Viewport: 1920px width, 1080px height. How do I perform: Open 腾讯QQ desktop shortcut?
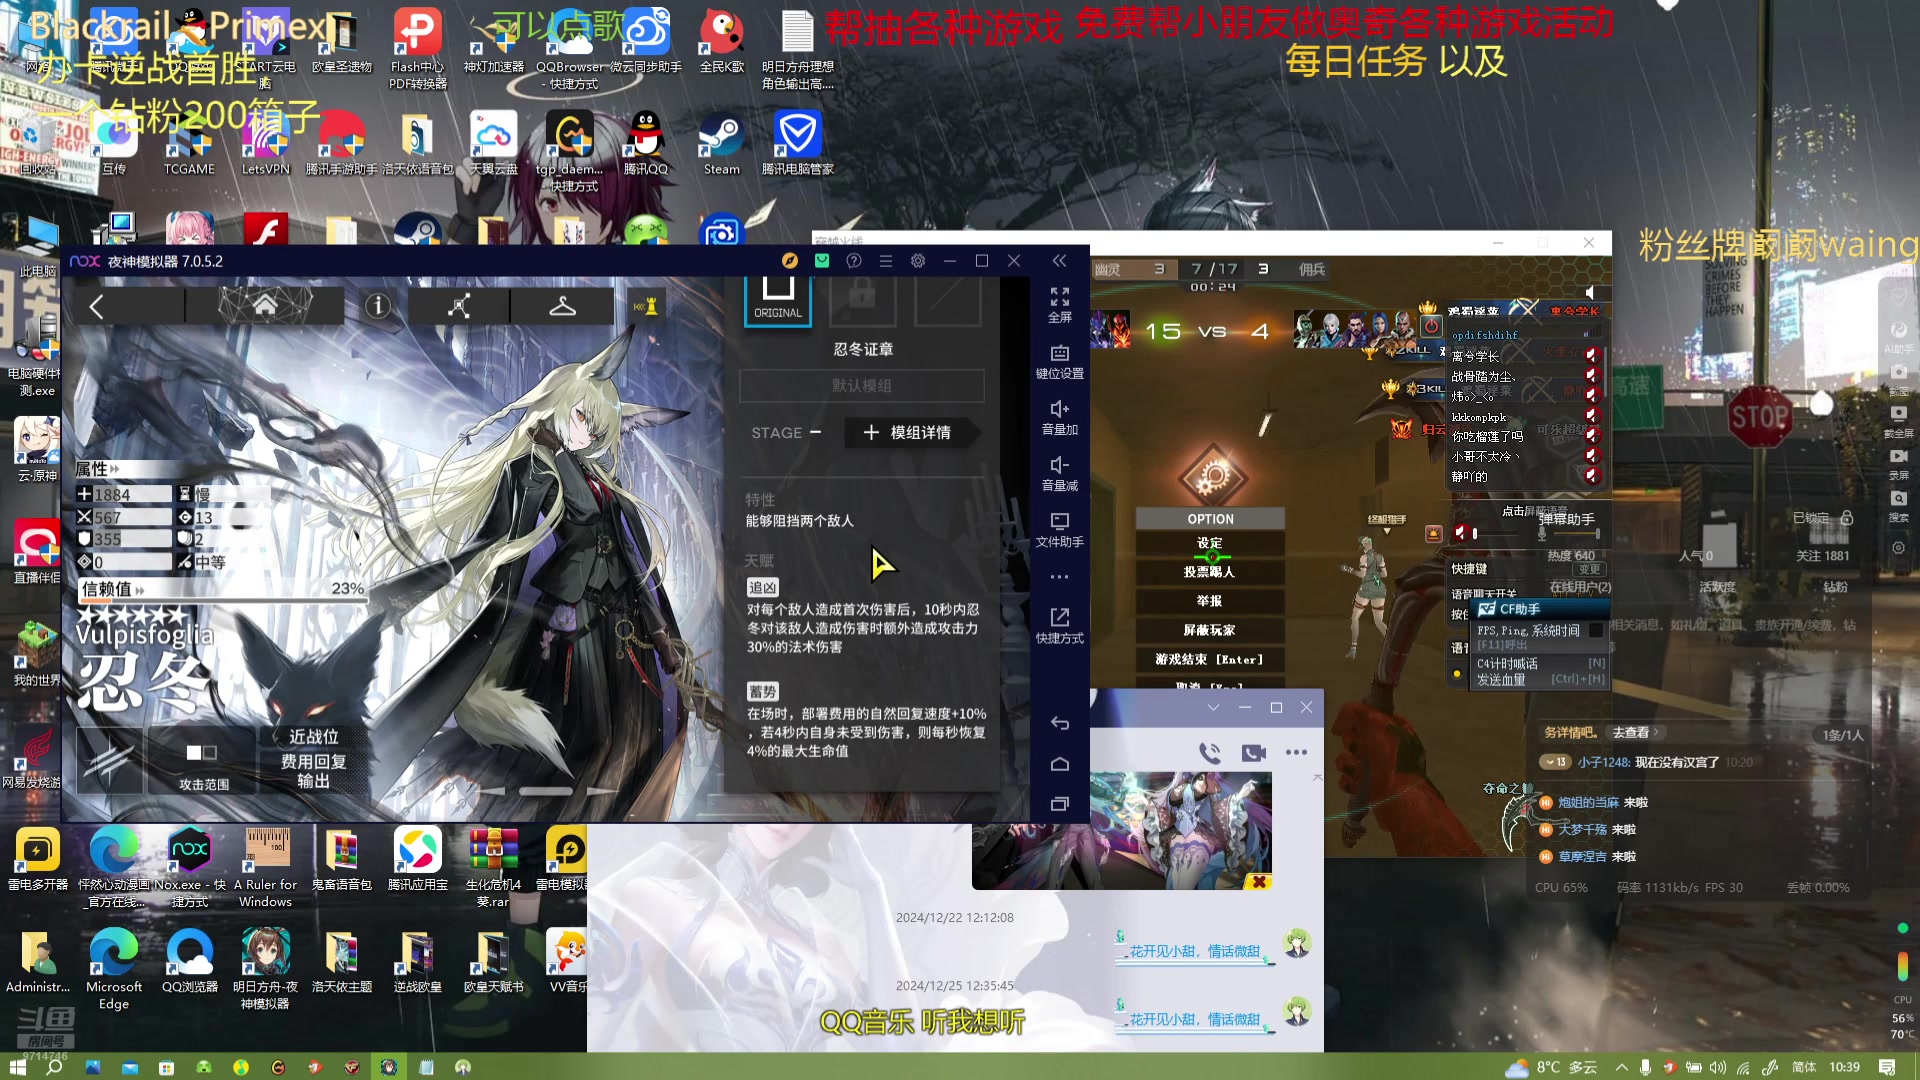pyautogui.click(x=645, y=142)
